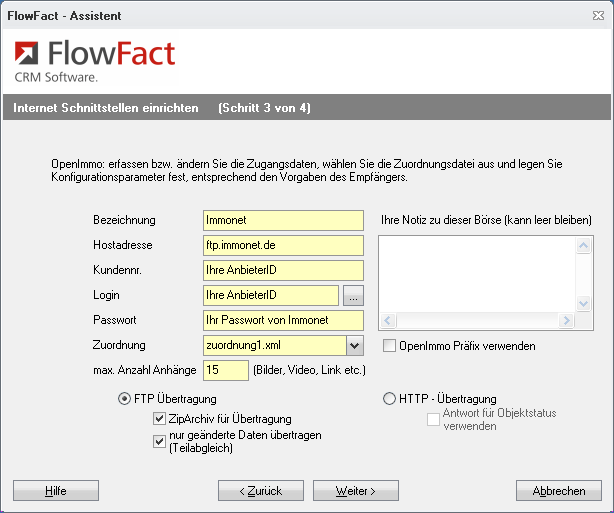Click the Hostadresse label
The width and height of the screenshot is (614, 513).
(123, 245)
